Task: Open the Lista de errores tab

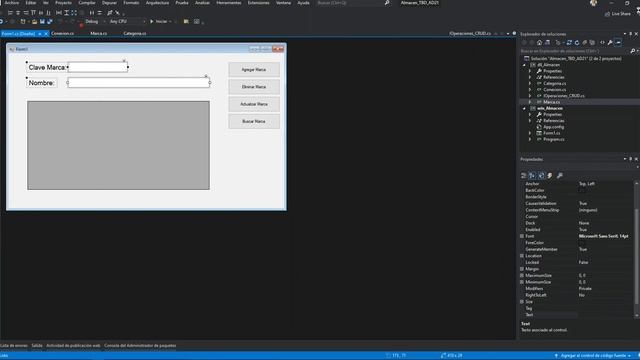Action: coord(14,346)
